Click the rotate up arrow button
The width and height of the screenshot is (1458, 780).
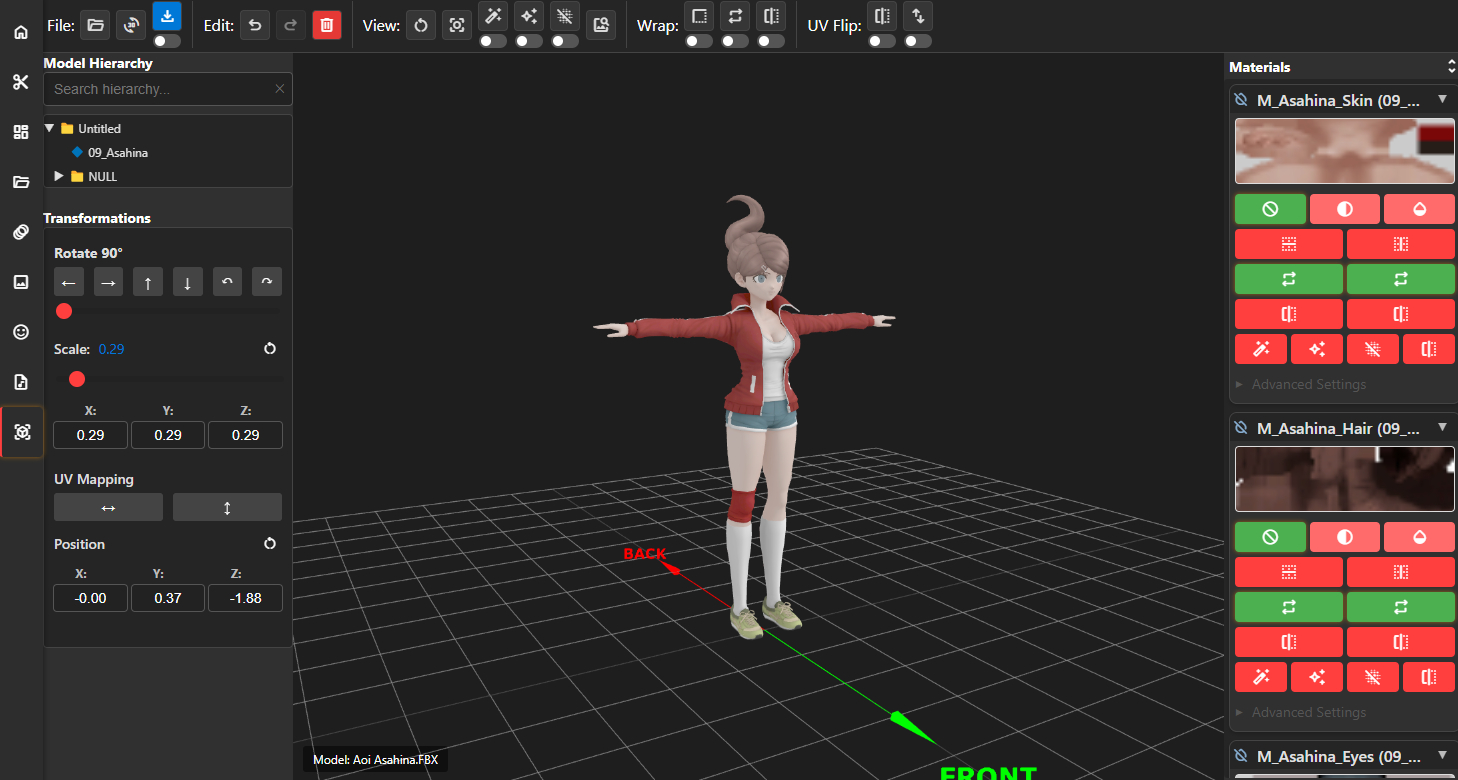148,283
